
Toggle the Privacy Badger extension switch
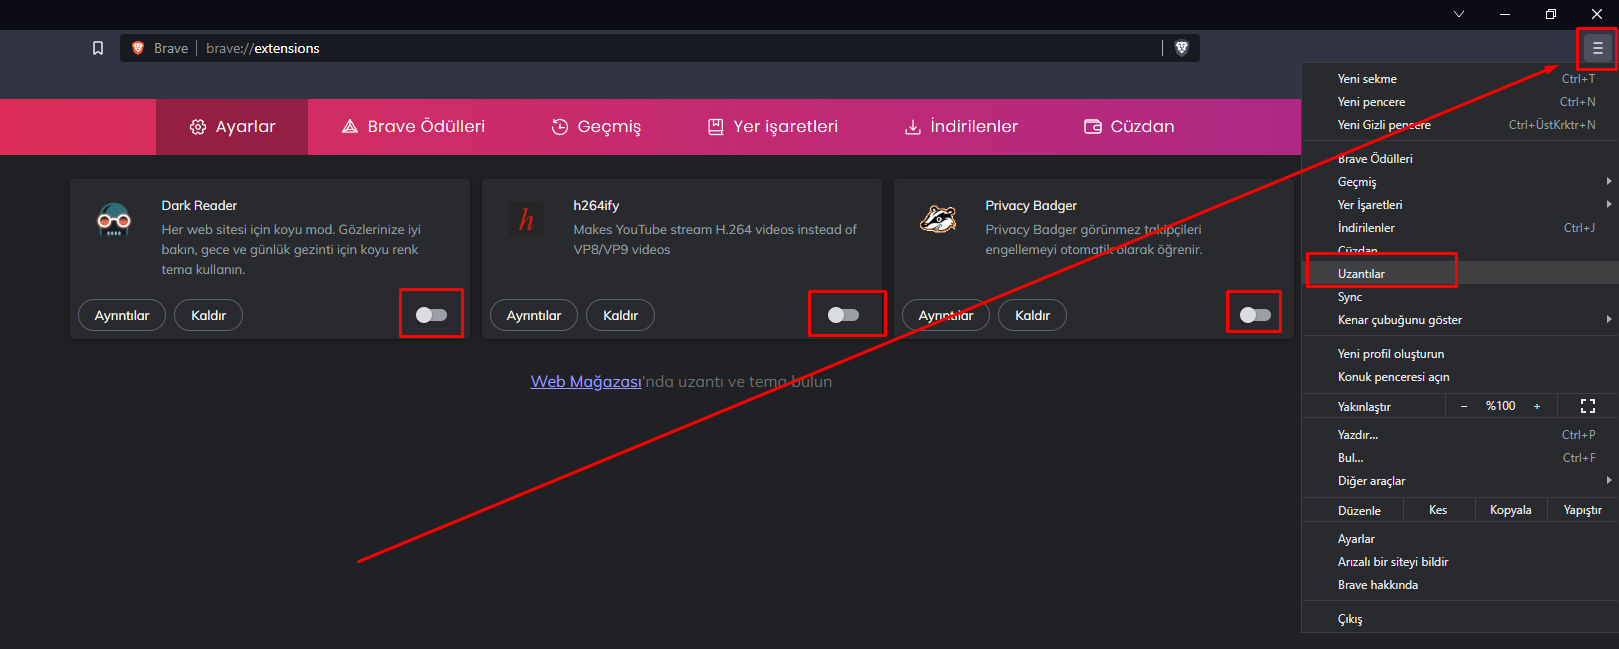[x=1255, y=315]
